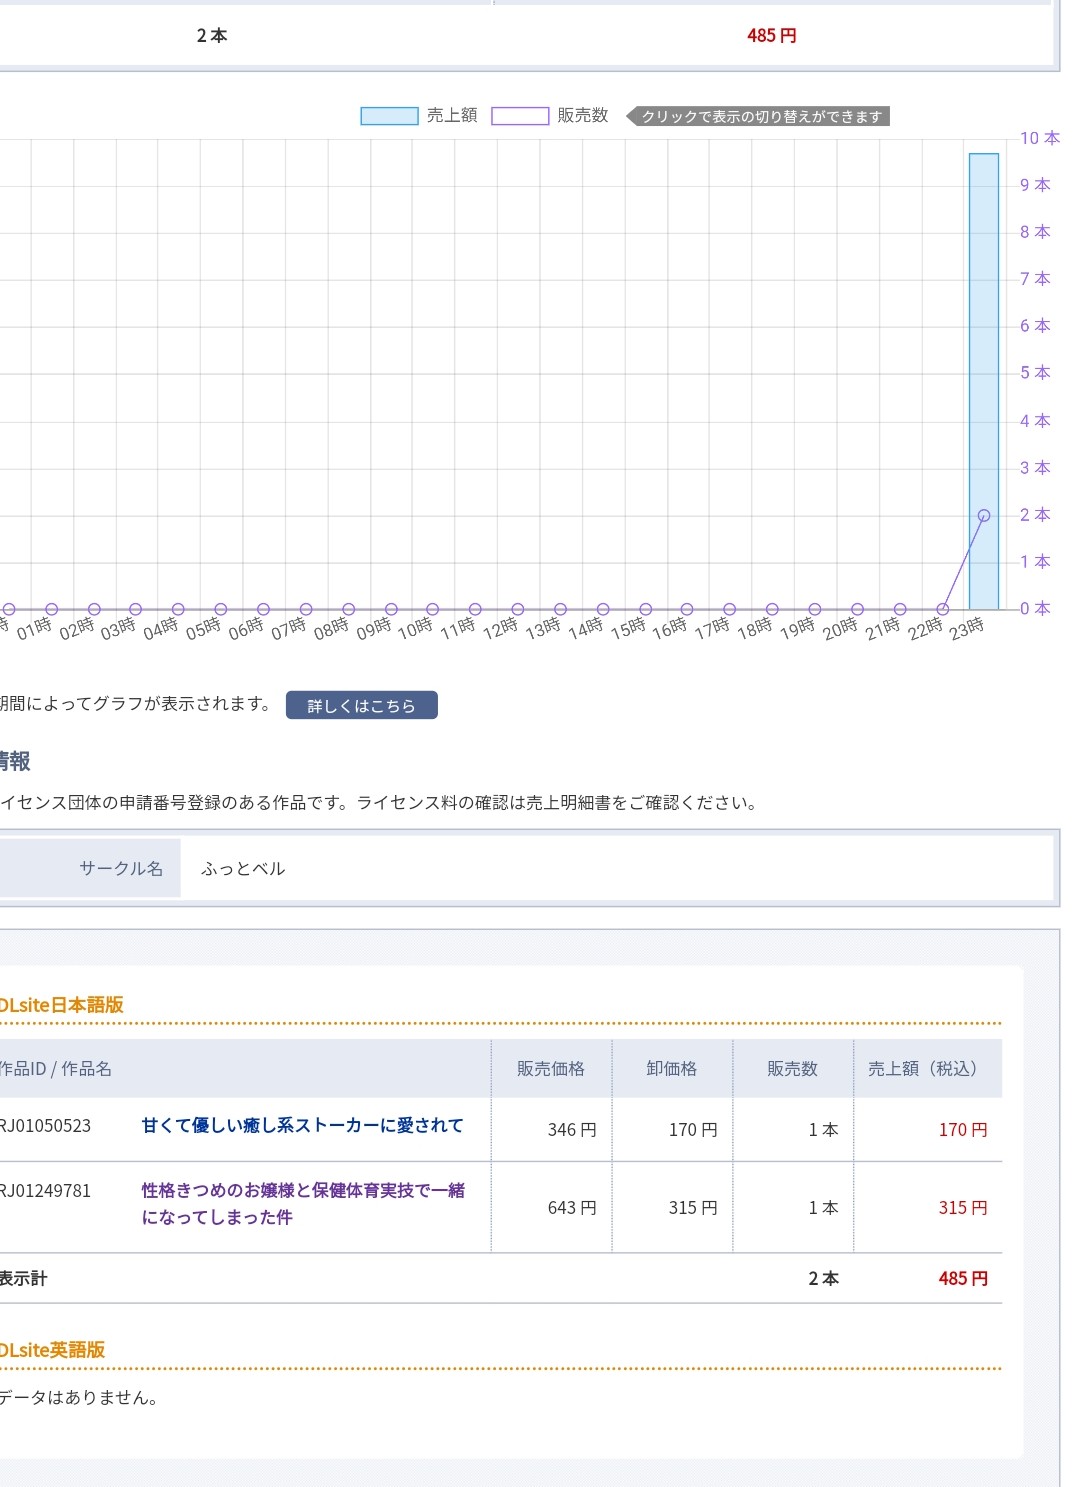Viewport: 1080px width, 1487px height.
Task: Click the 売上額(税込) column header
Action: tap(926, 1069)
